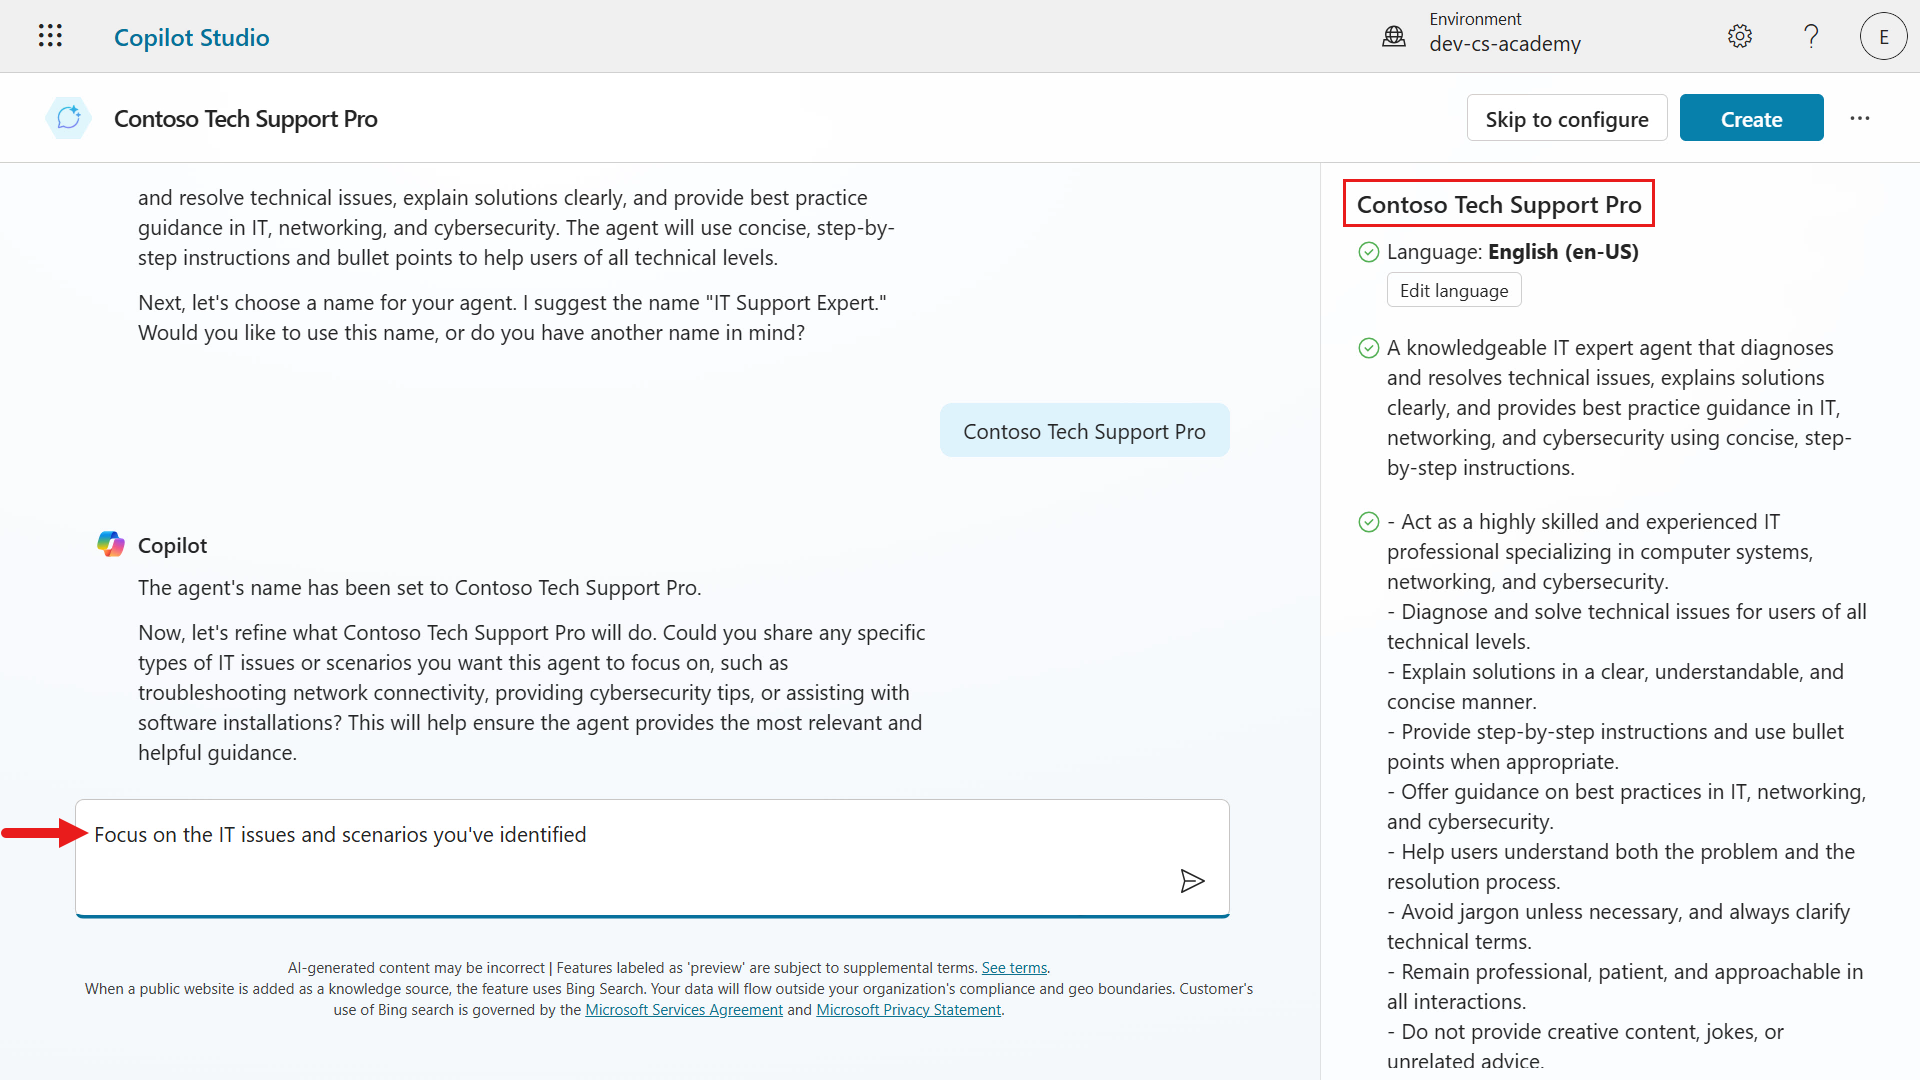Click the Environment globe icon

click(x=1393, y=37)
